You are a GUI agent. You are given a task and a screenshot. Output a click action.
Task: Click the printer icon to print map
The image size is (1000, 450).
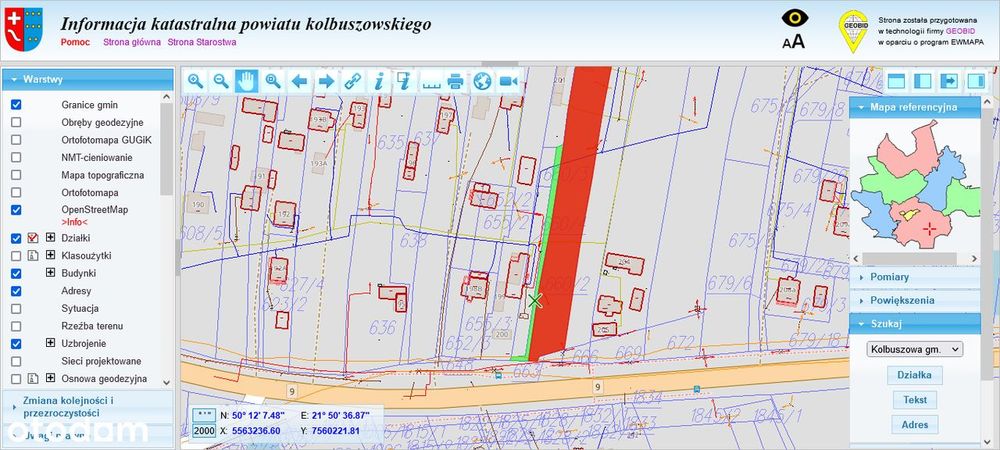tap(455, 81)
